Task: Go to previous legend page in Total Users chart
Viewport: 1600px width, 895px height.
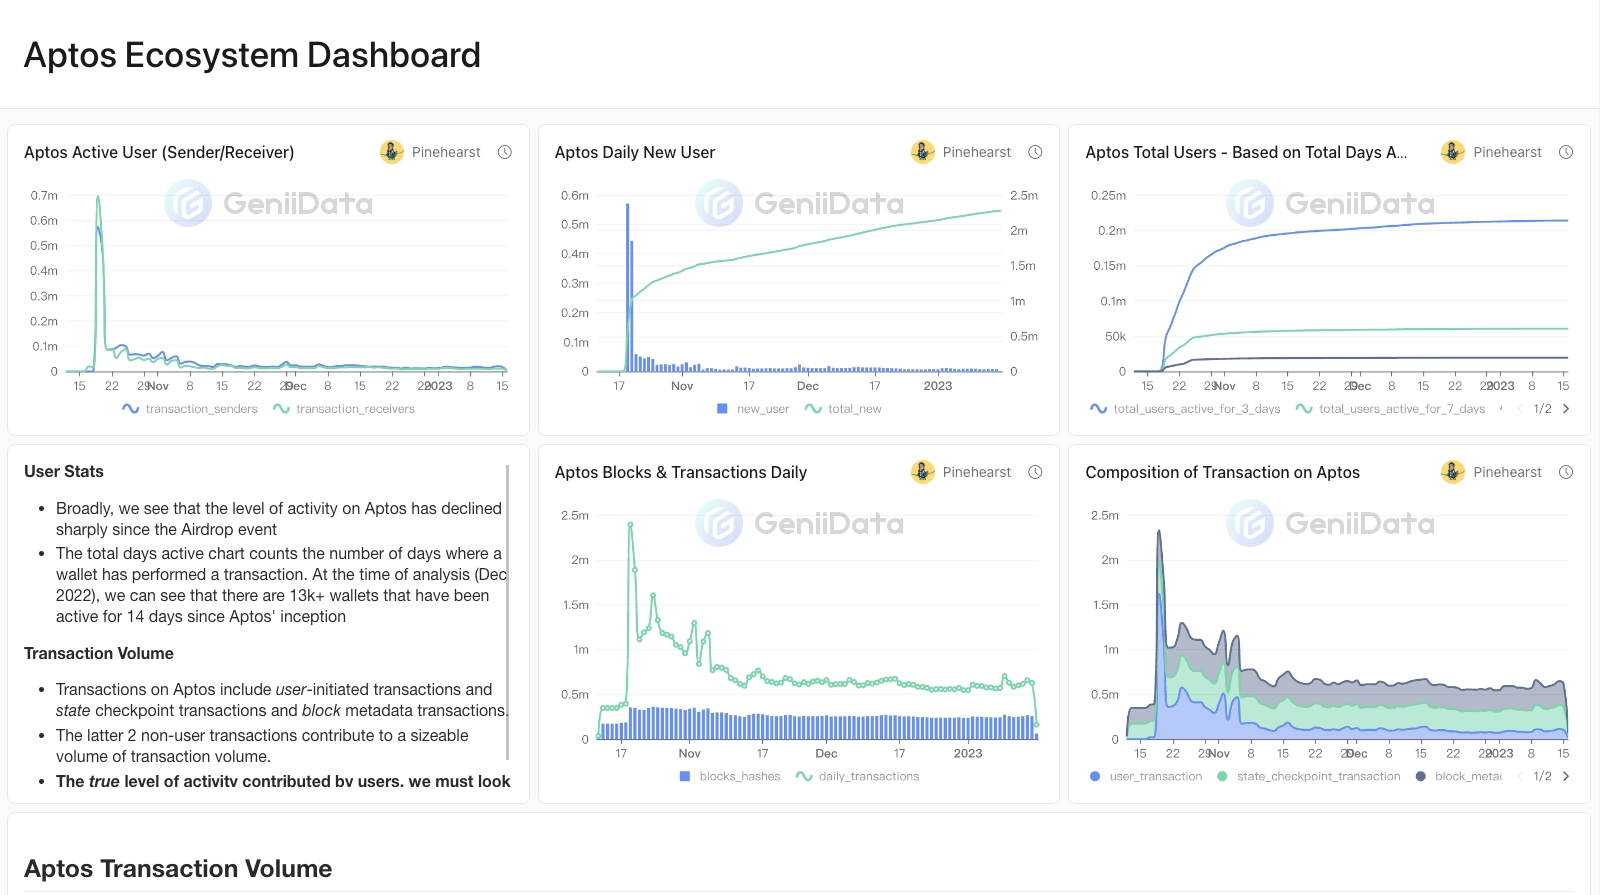Action: (x=1520, y=409)
